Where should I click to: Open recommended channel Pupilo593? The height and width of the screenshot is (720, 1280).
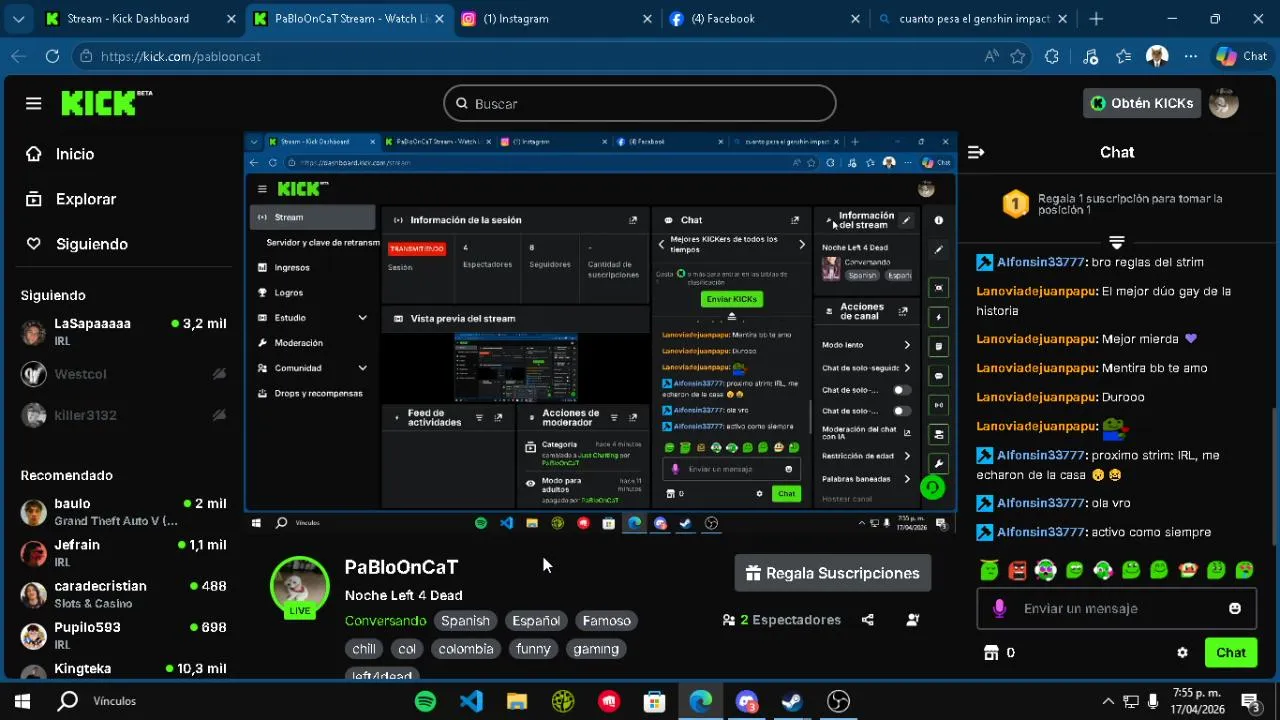124,635
